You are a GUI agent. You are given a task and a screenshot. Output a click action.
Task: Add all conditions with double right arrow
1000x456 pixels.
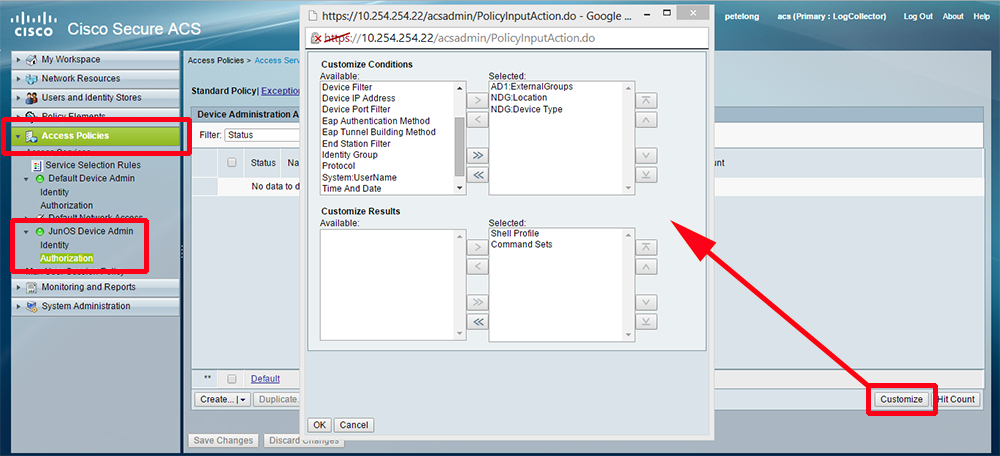[477, 155]
